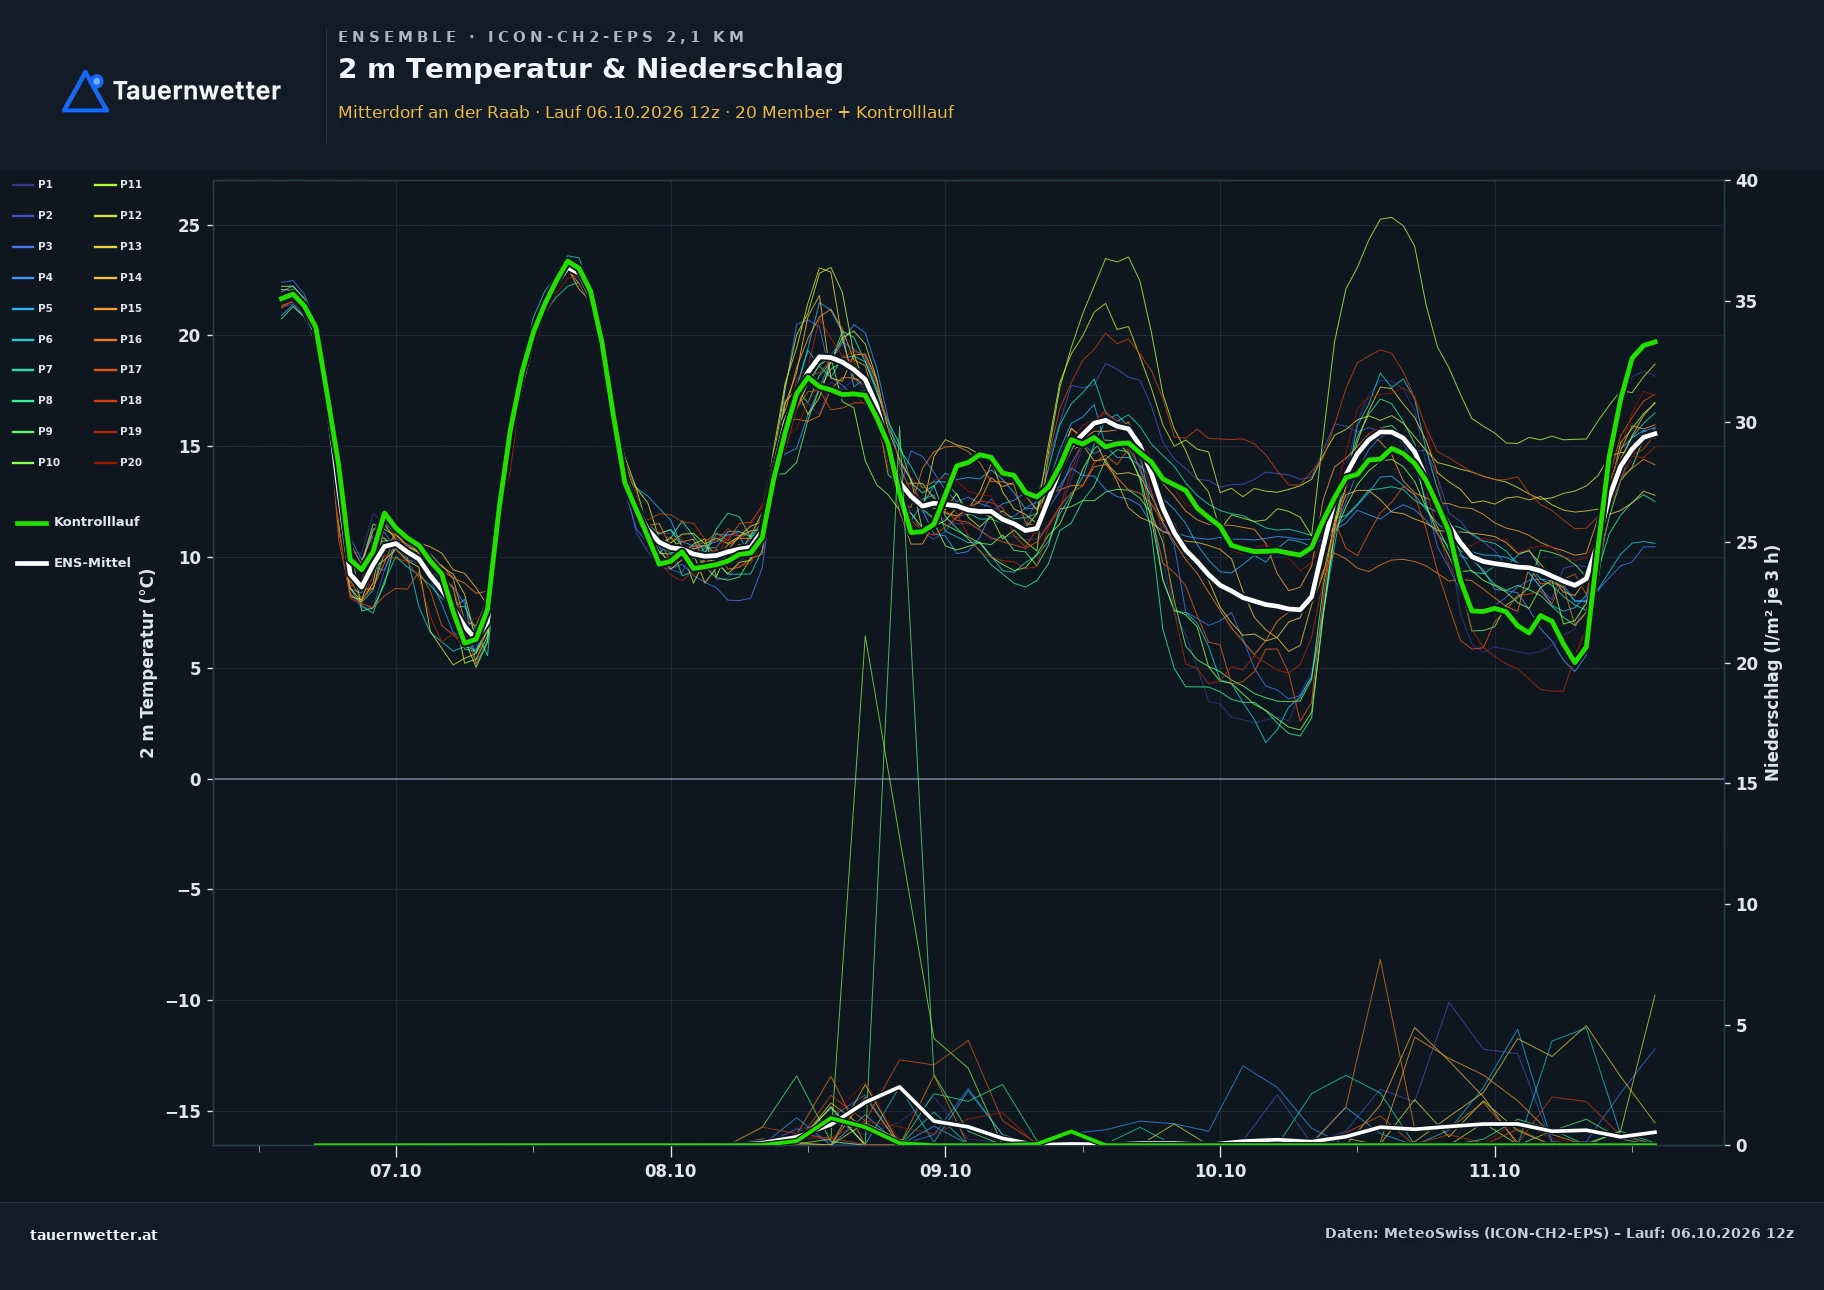Click the green Kontrolllauf line swatch
Screen dimensions: 1824x1290
coord(32,523)
